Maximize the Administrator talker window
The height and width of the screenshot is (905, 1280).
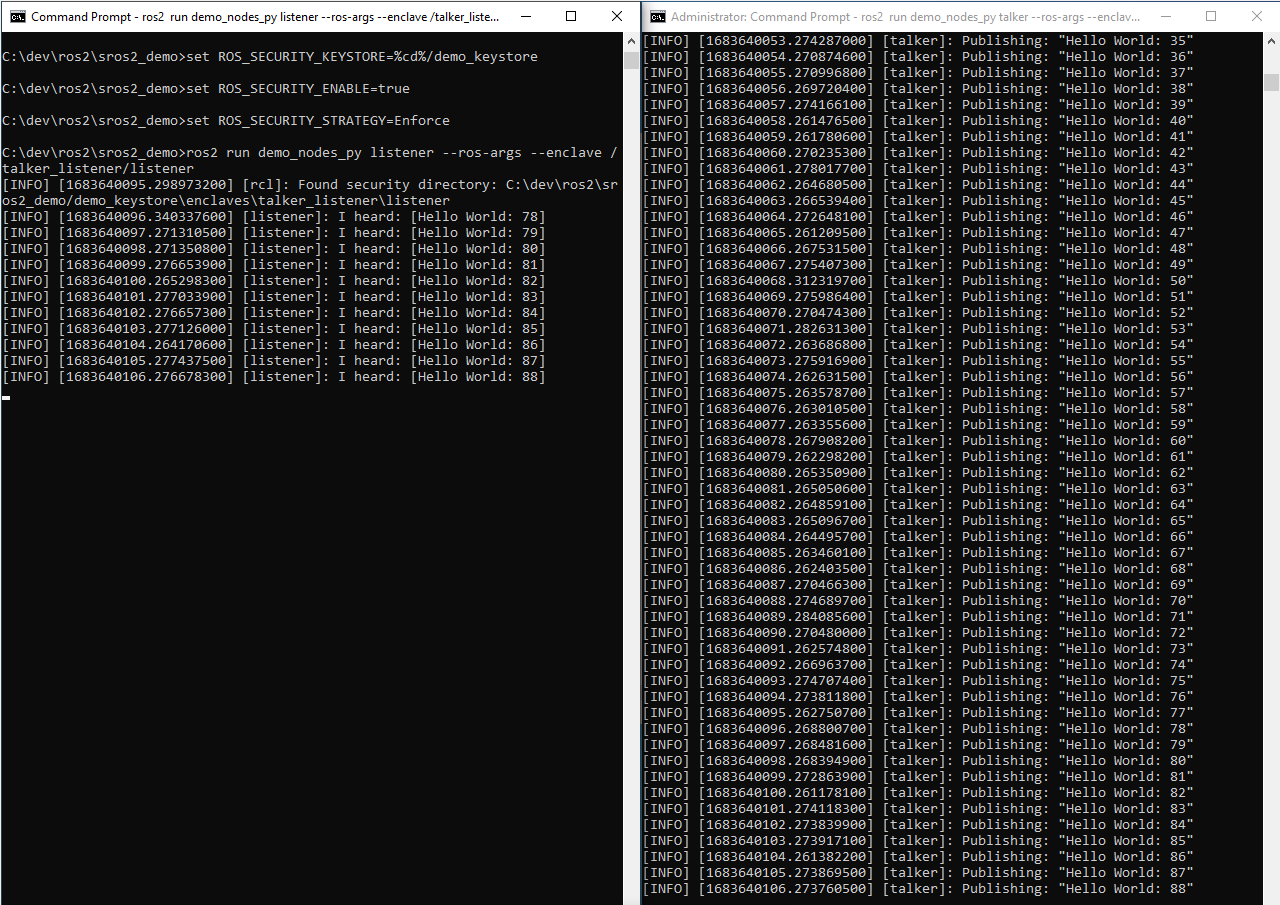(x=1211, y=16)
